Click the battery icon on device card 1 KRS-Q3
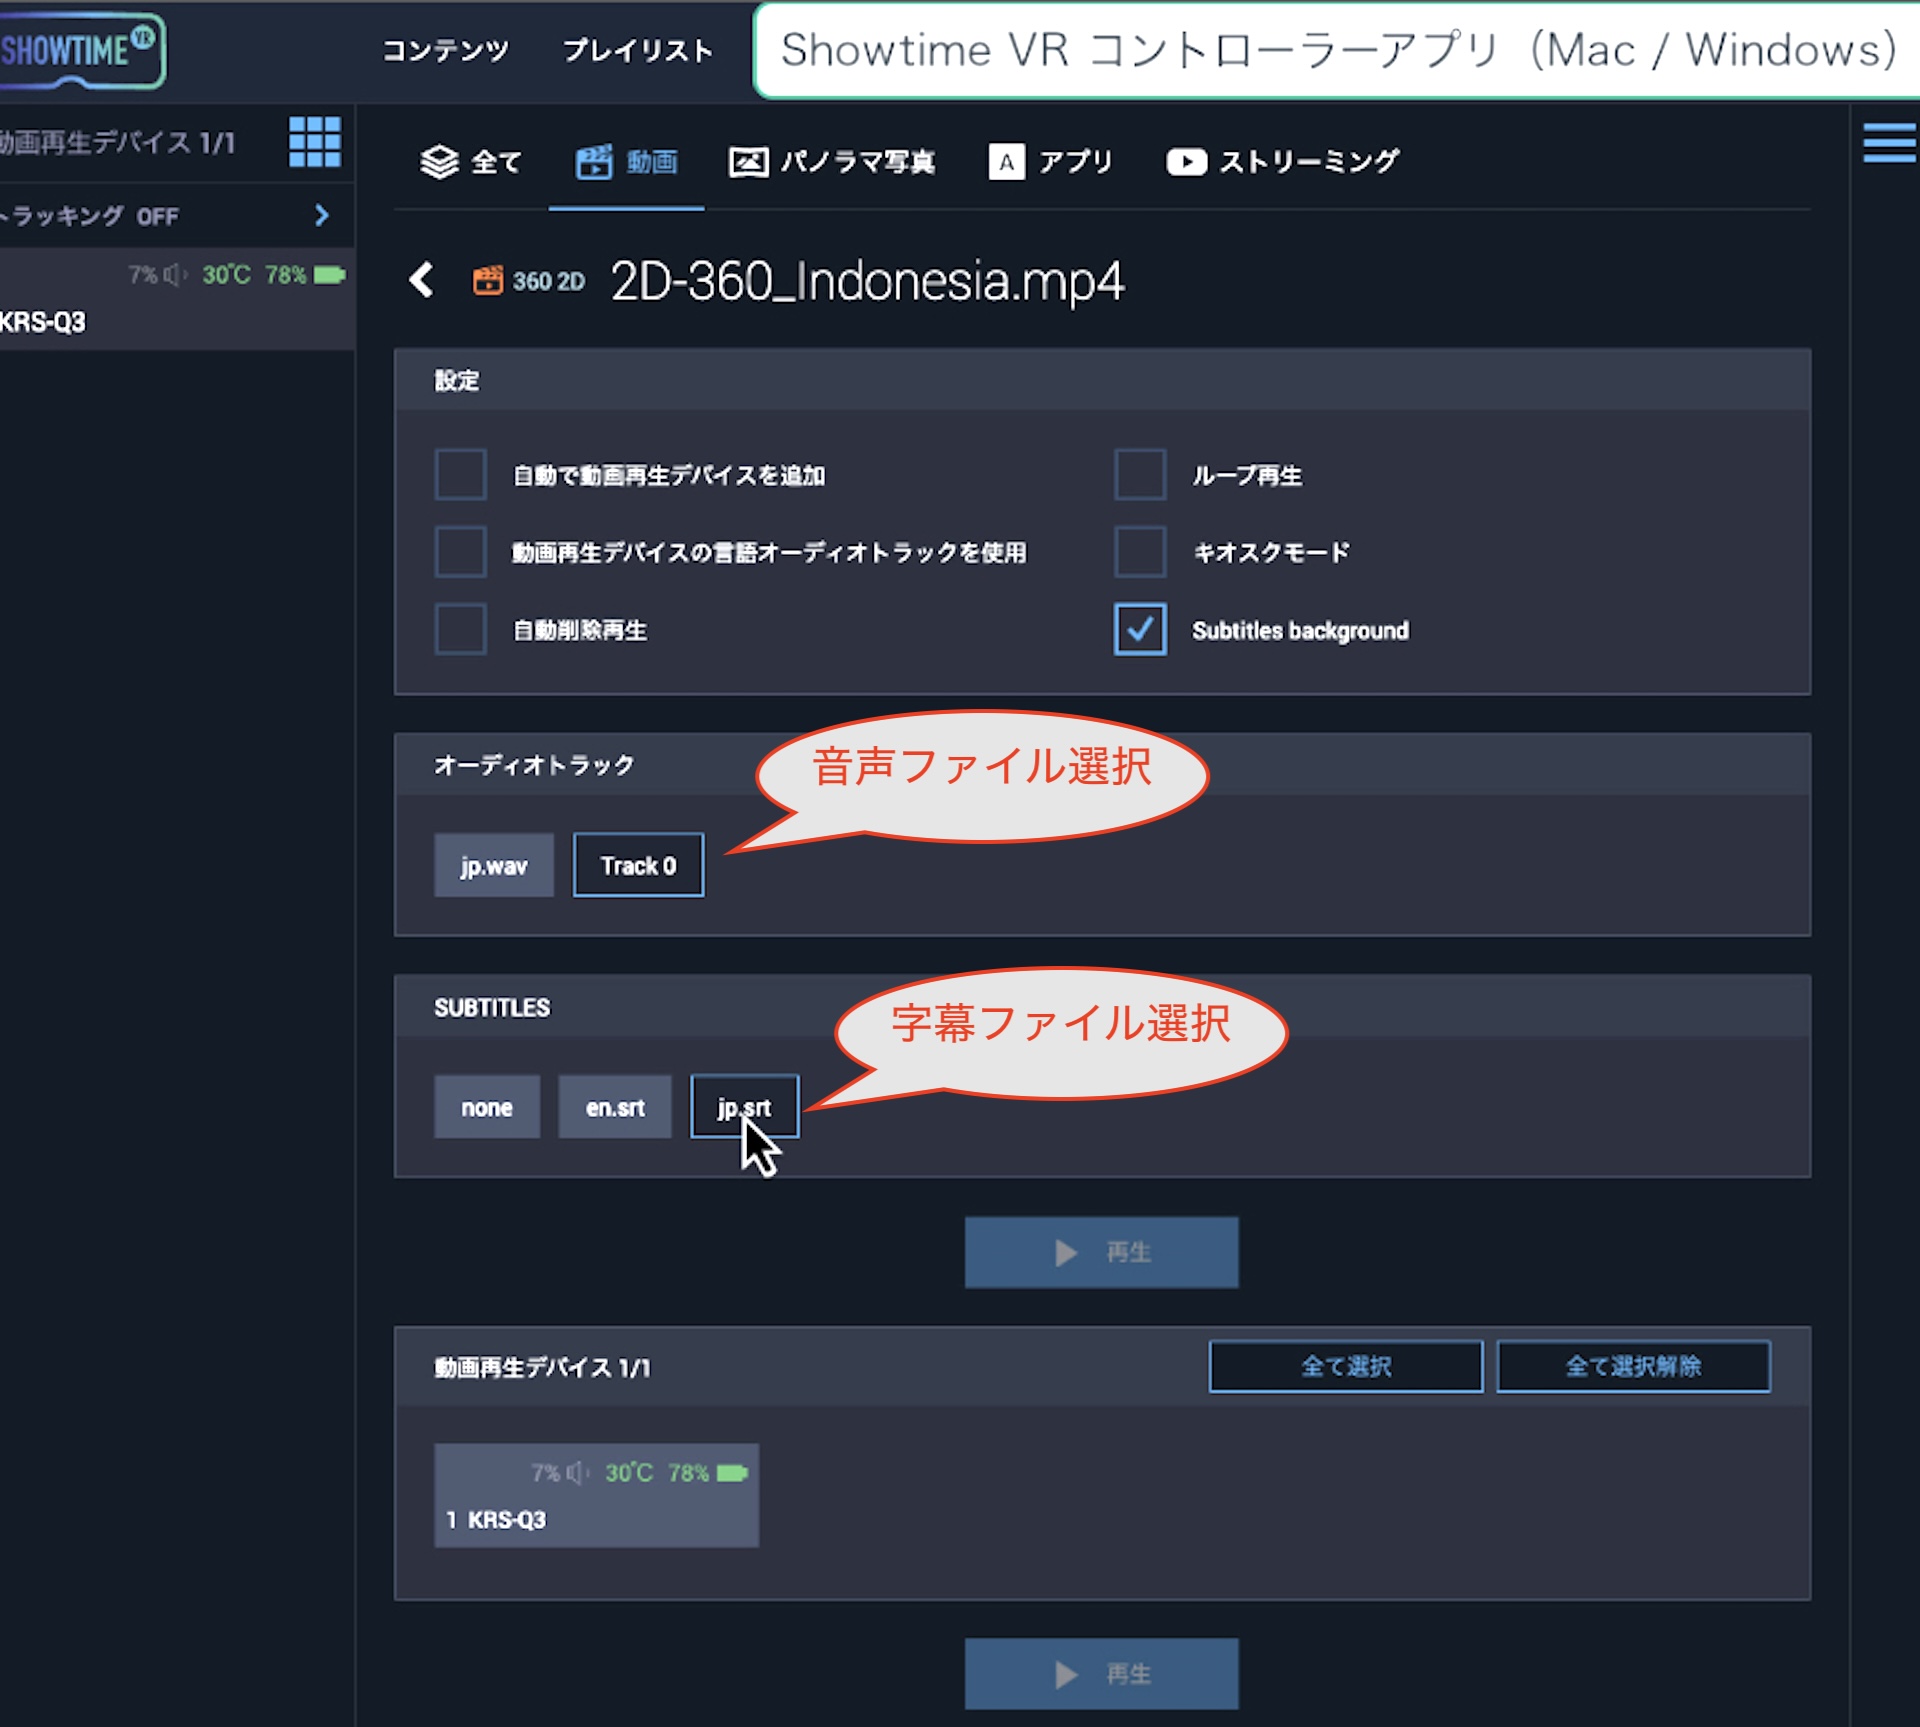1920x1727 pixels. click(732, 1473)
